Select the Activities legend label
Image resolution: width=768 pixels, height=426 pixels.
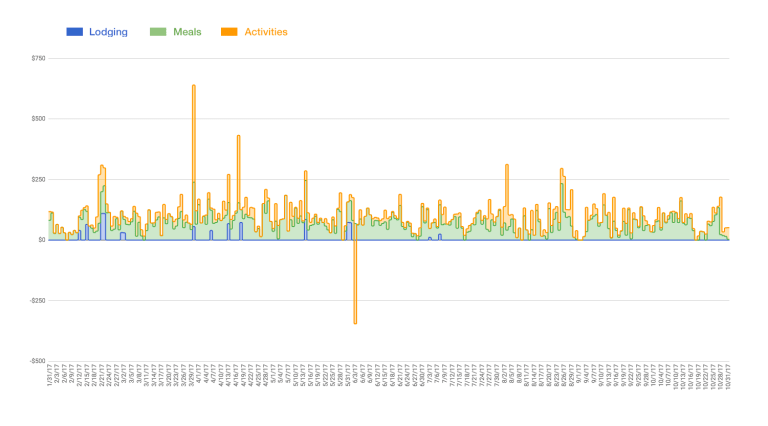click(265, 32)
